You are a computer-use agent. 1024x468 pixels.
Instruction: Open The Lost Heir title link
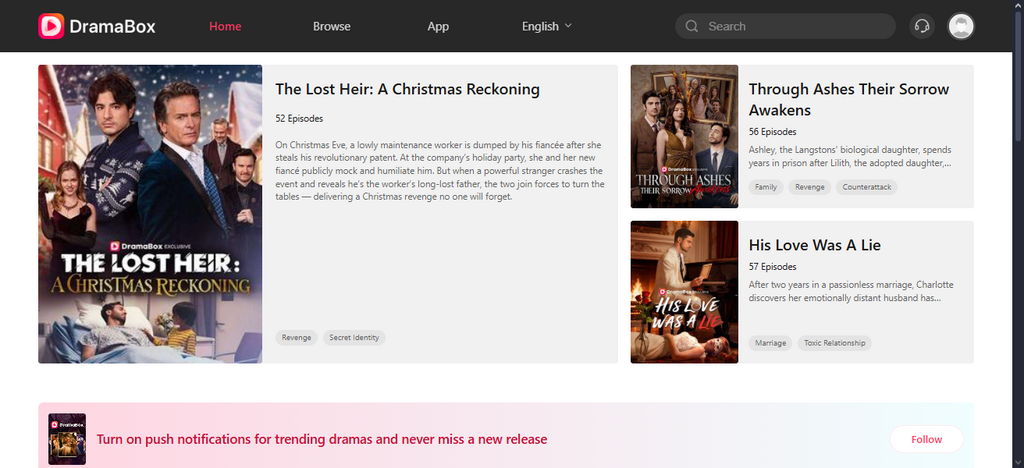408,89
